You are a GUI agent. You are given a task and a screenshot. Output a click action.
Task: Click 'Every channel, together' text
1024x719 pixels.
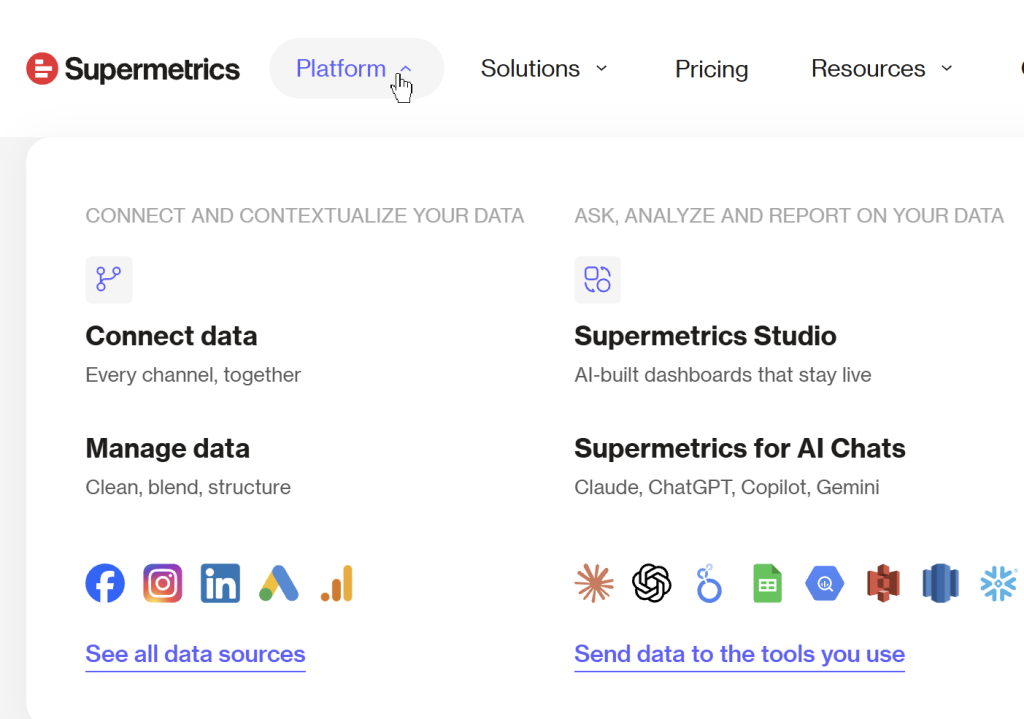click(x=193, y=375)
